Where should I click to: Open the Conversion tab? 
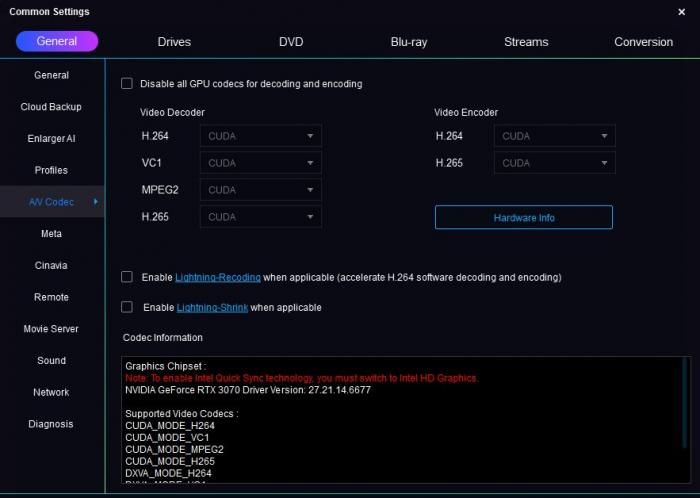(x=643, y=42)
